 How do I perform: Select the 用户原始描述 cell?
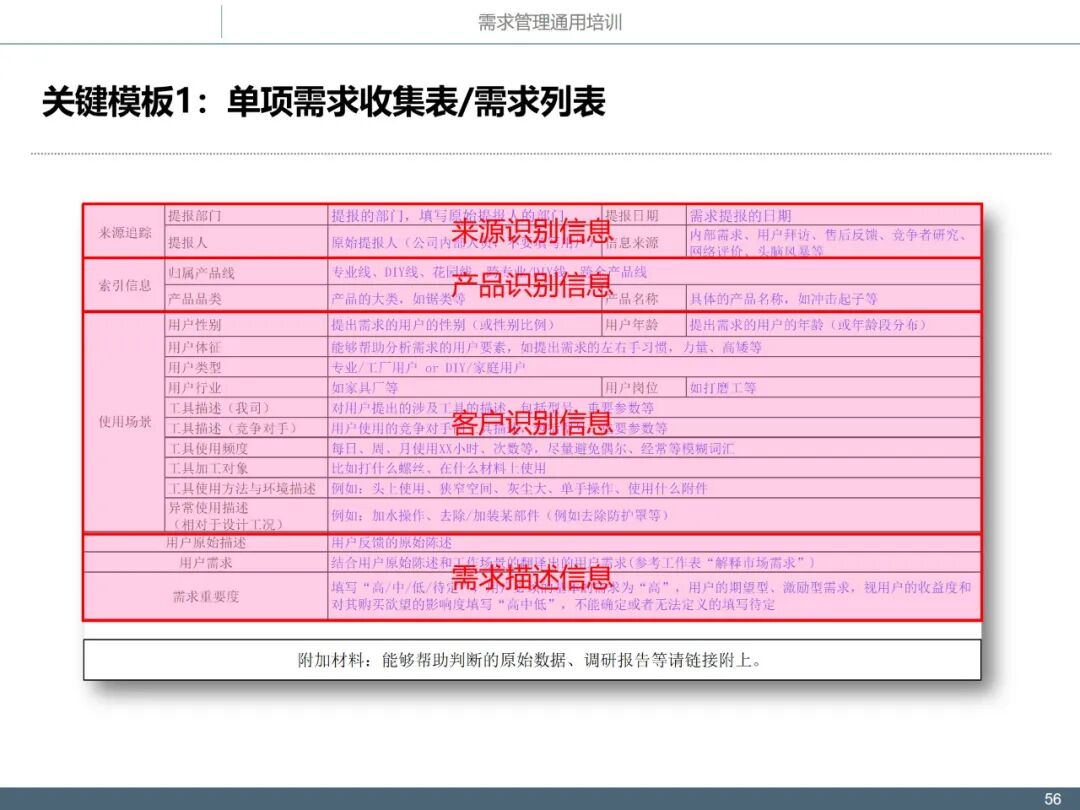(205, 543)
